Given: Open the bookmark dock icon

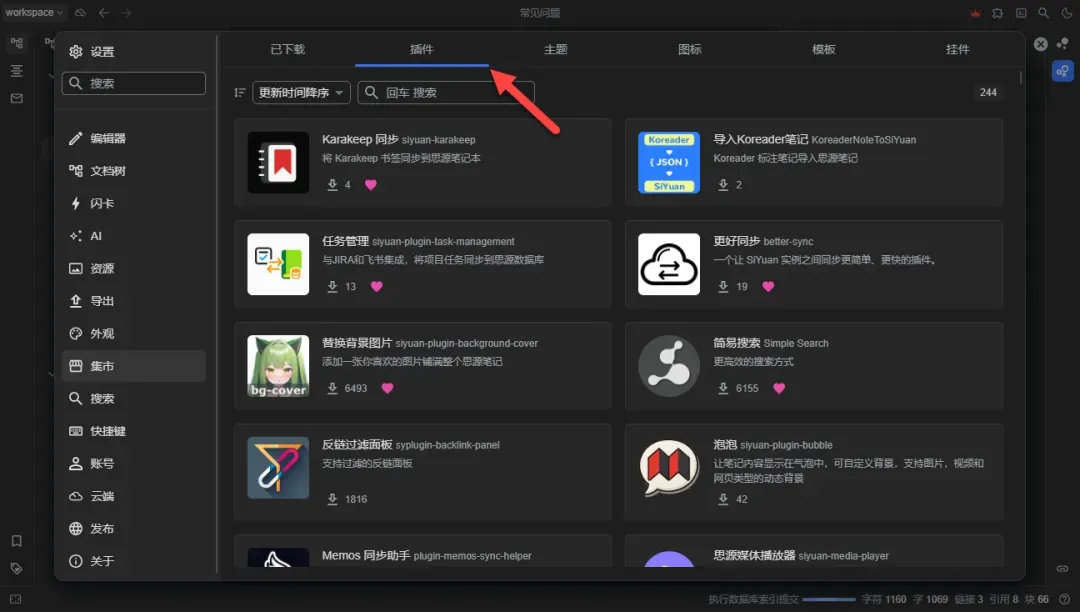Looking at the screenshot, I should click(x=17, y=541).
